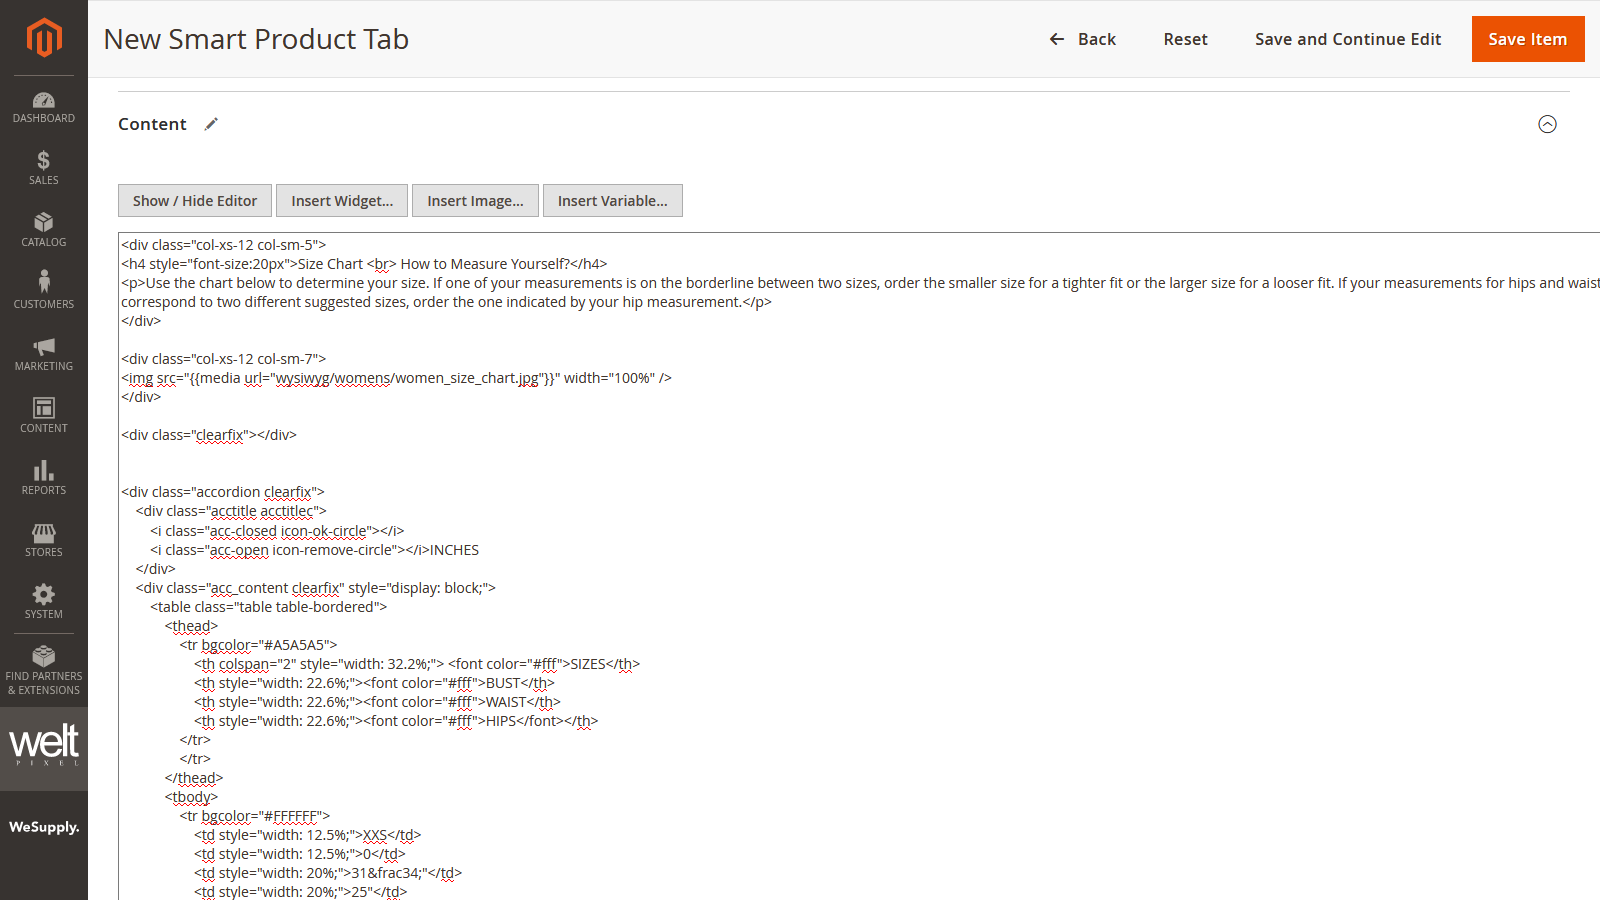
Task: Open the Stores menu
Action: pyautogui.click(x=44, y=541)
